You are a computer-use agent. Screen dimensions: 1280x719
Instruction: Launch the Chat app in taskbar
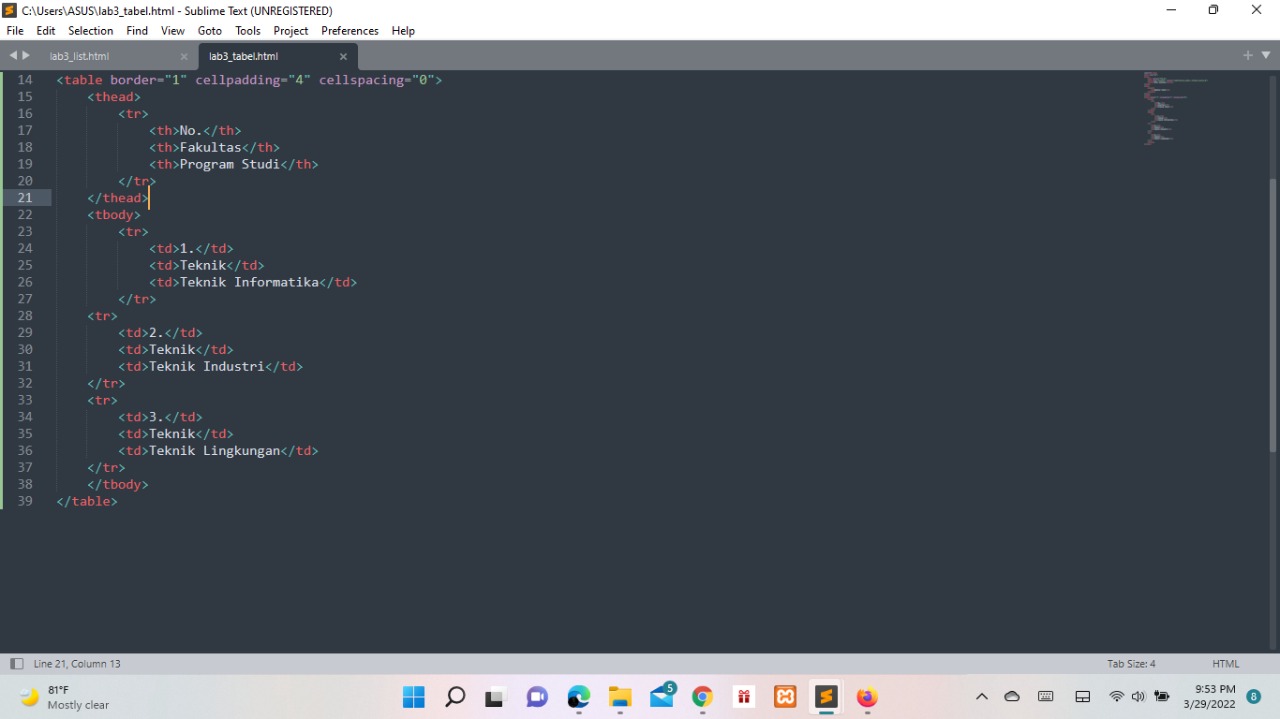click(x=537, y=697)
